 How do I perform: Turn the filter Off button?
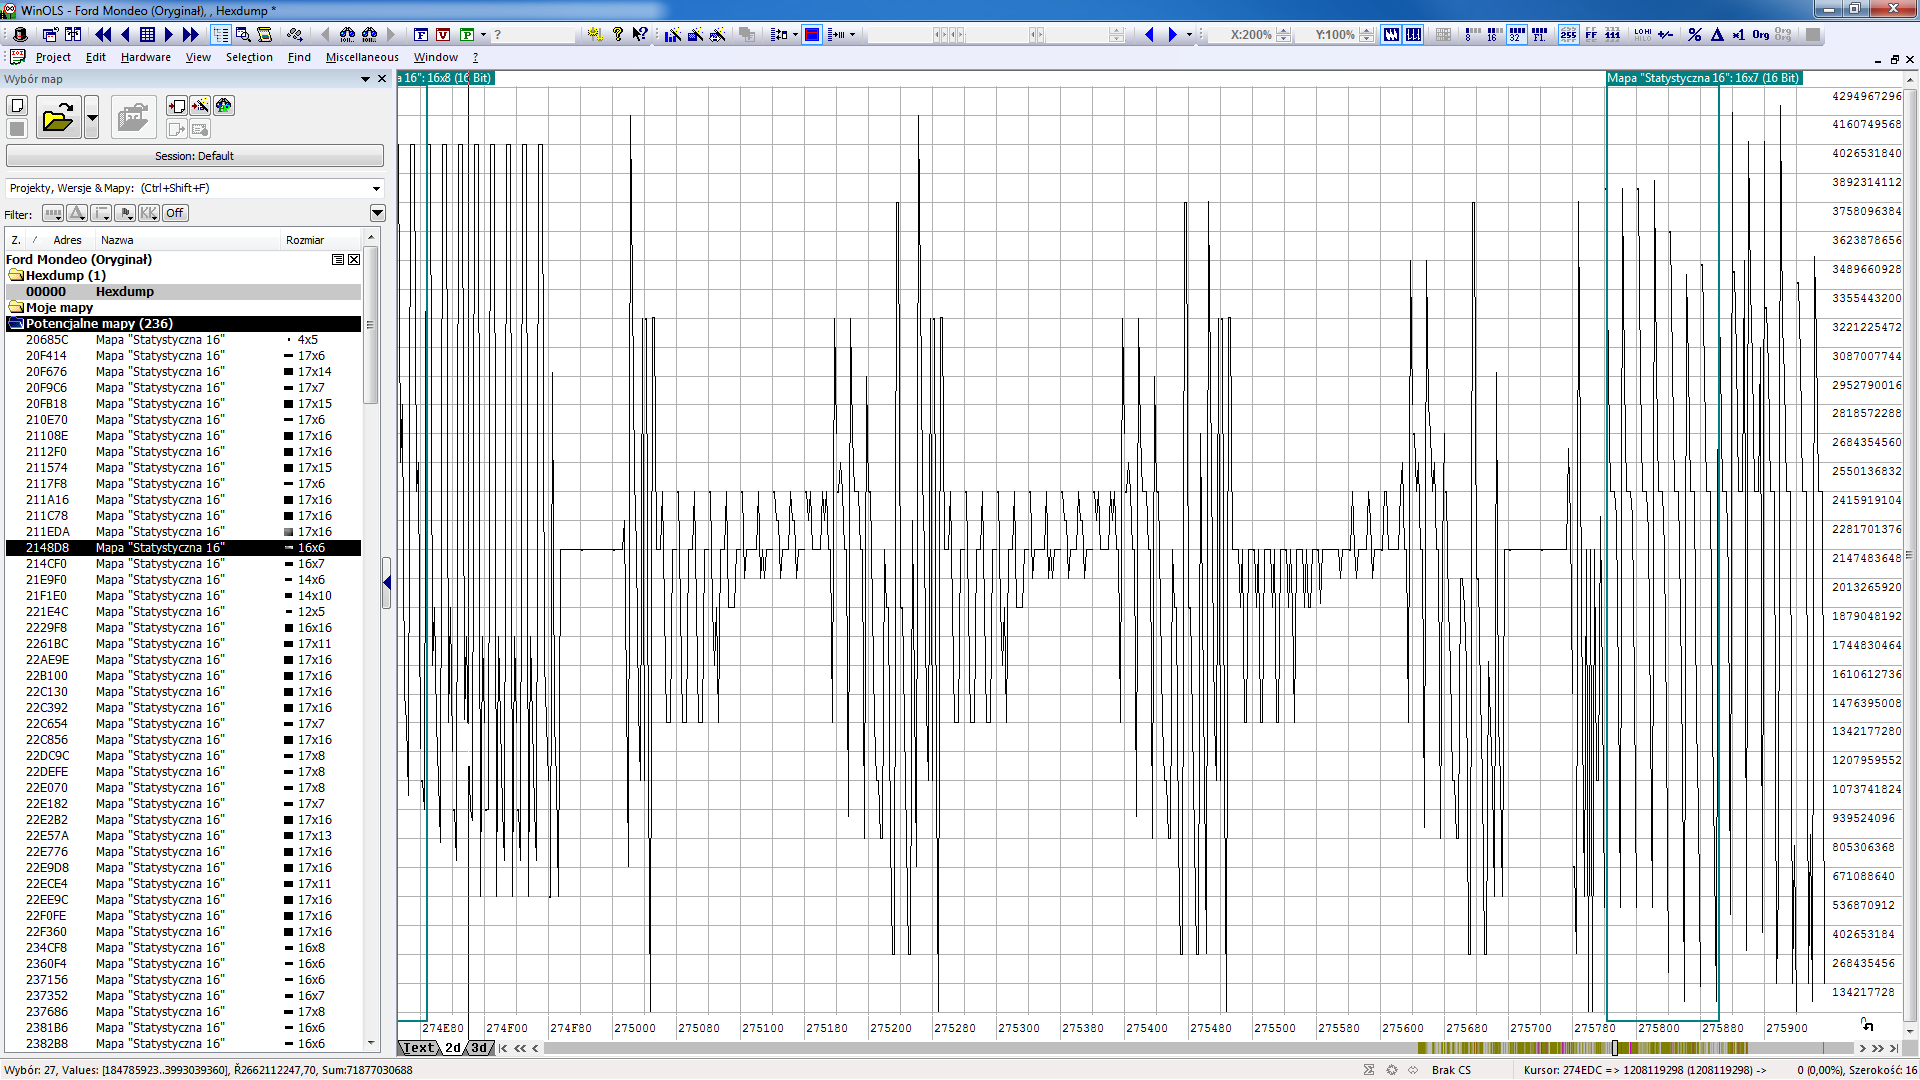coord(175,213)
